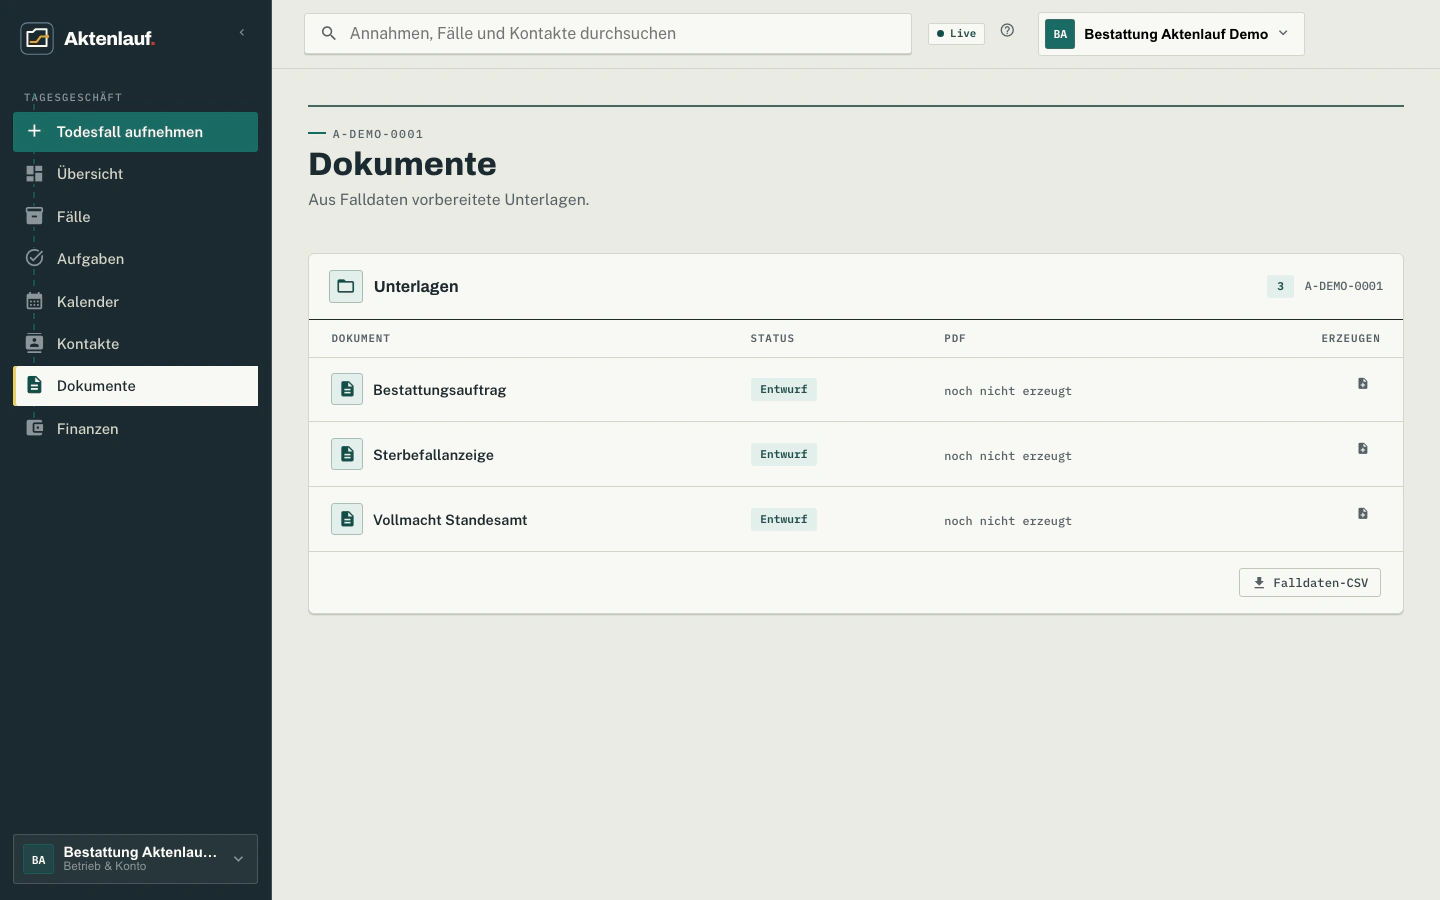Open the Kalender page

click(x=135, y=302)
